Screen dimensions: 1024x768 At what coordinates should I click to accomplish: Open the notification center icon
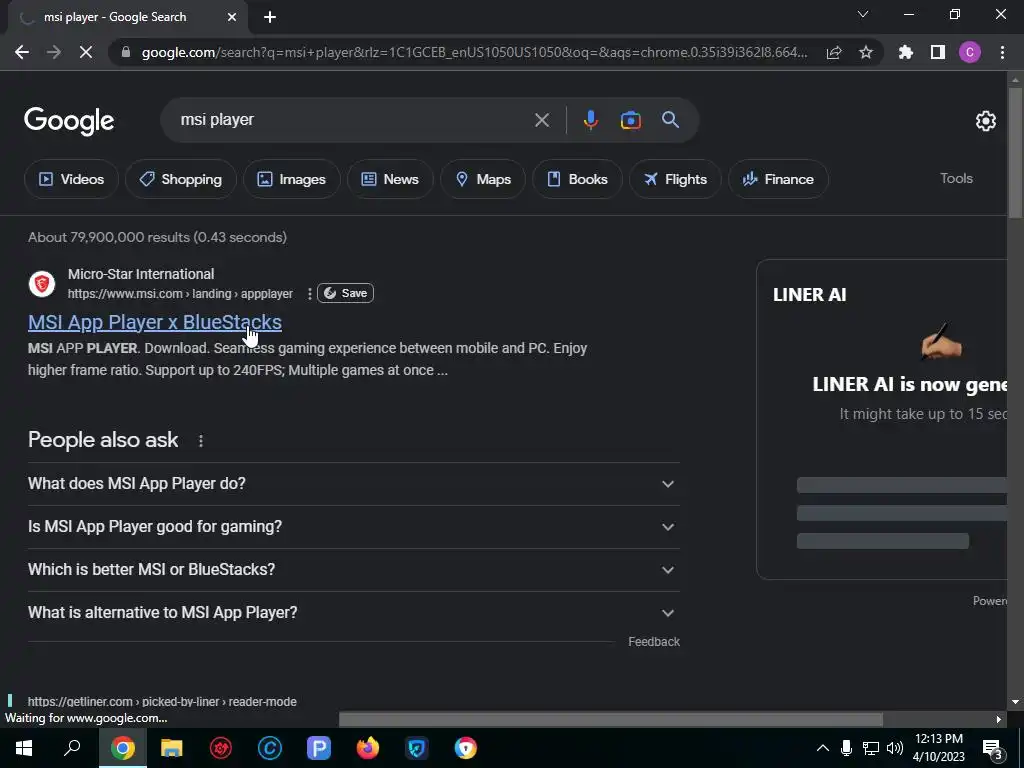coord(992,748)
